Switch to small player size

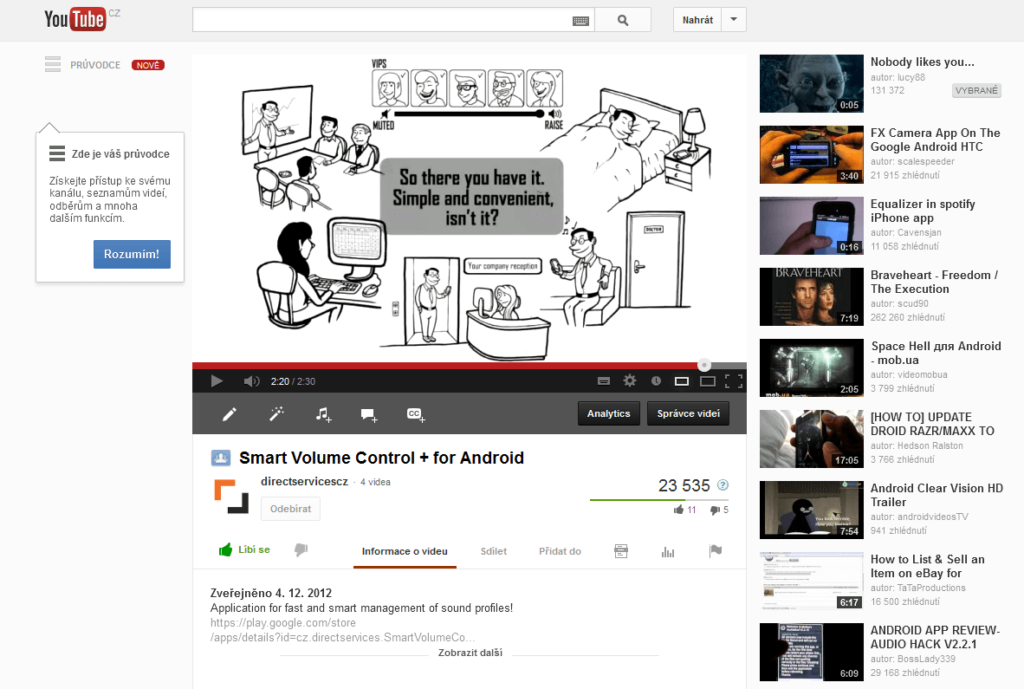681,381
